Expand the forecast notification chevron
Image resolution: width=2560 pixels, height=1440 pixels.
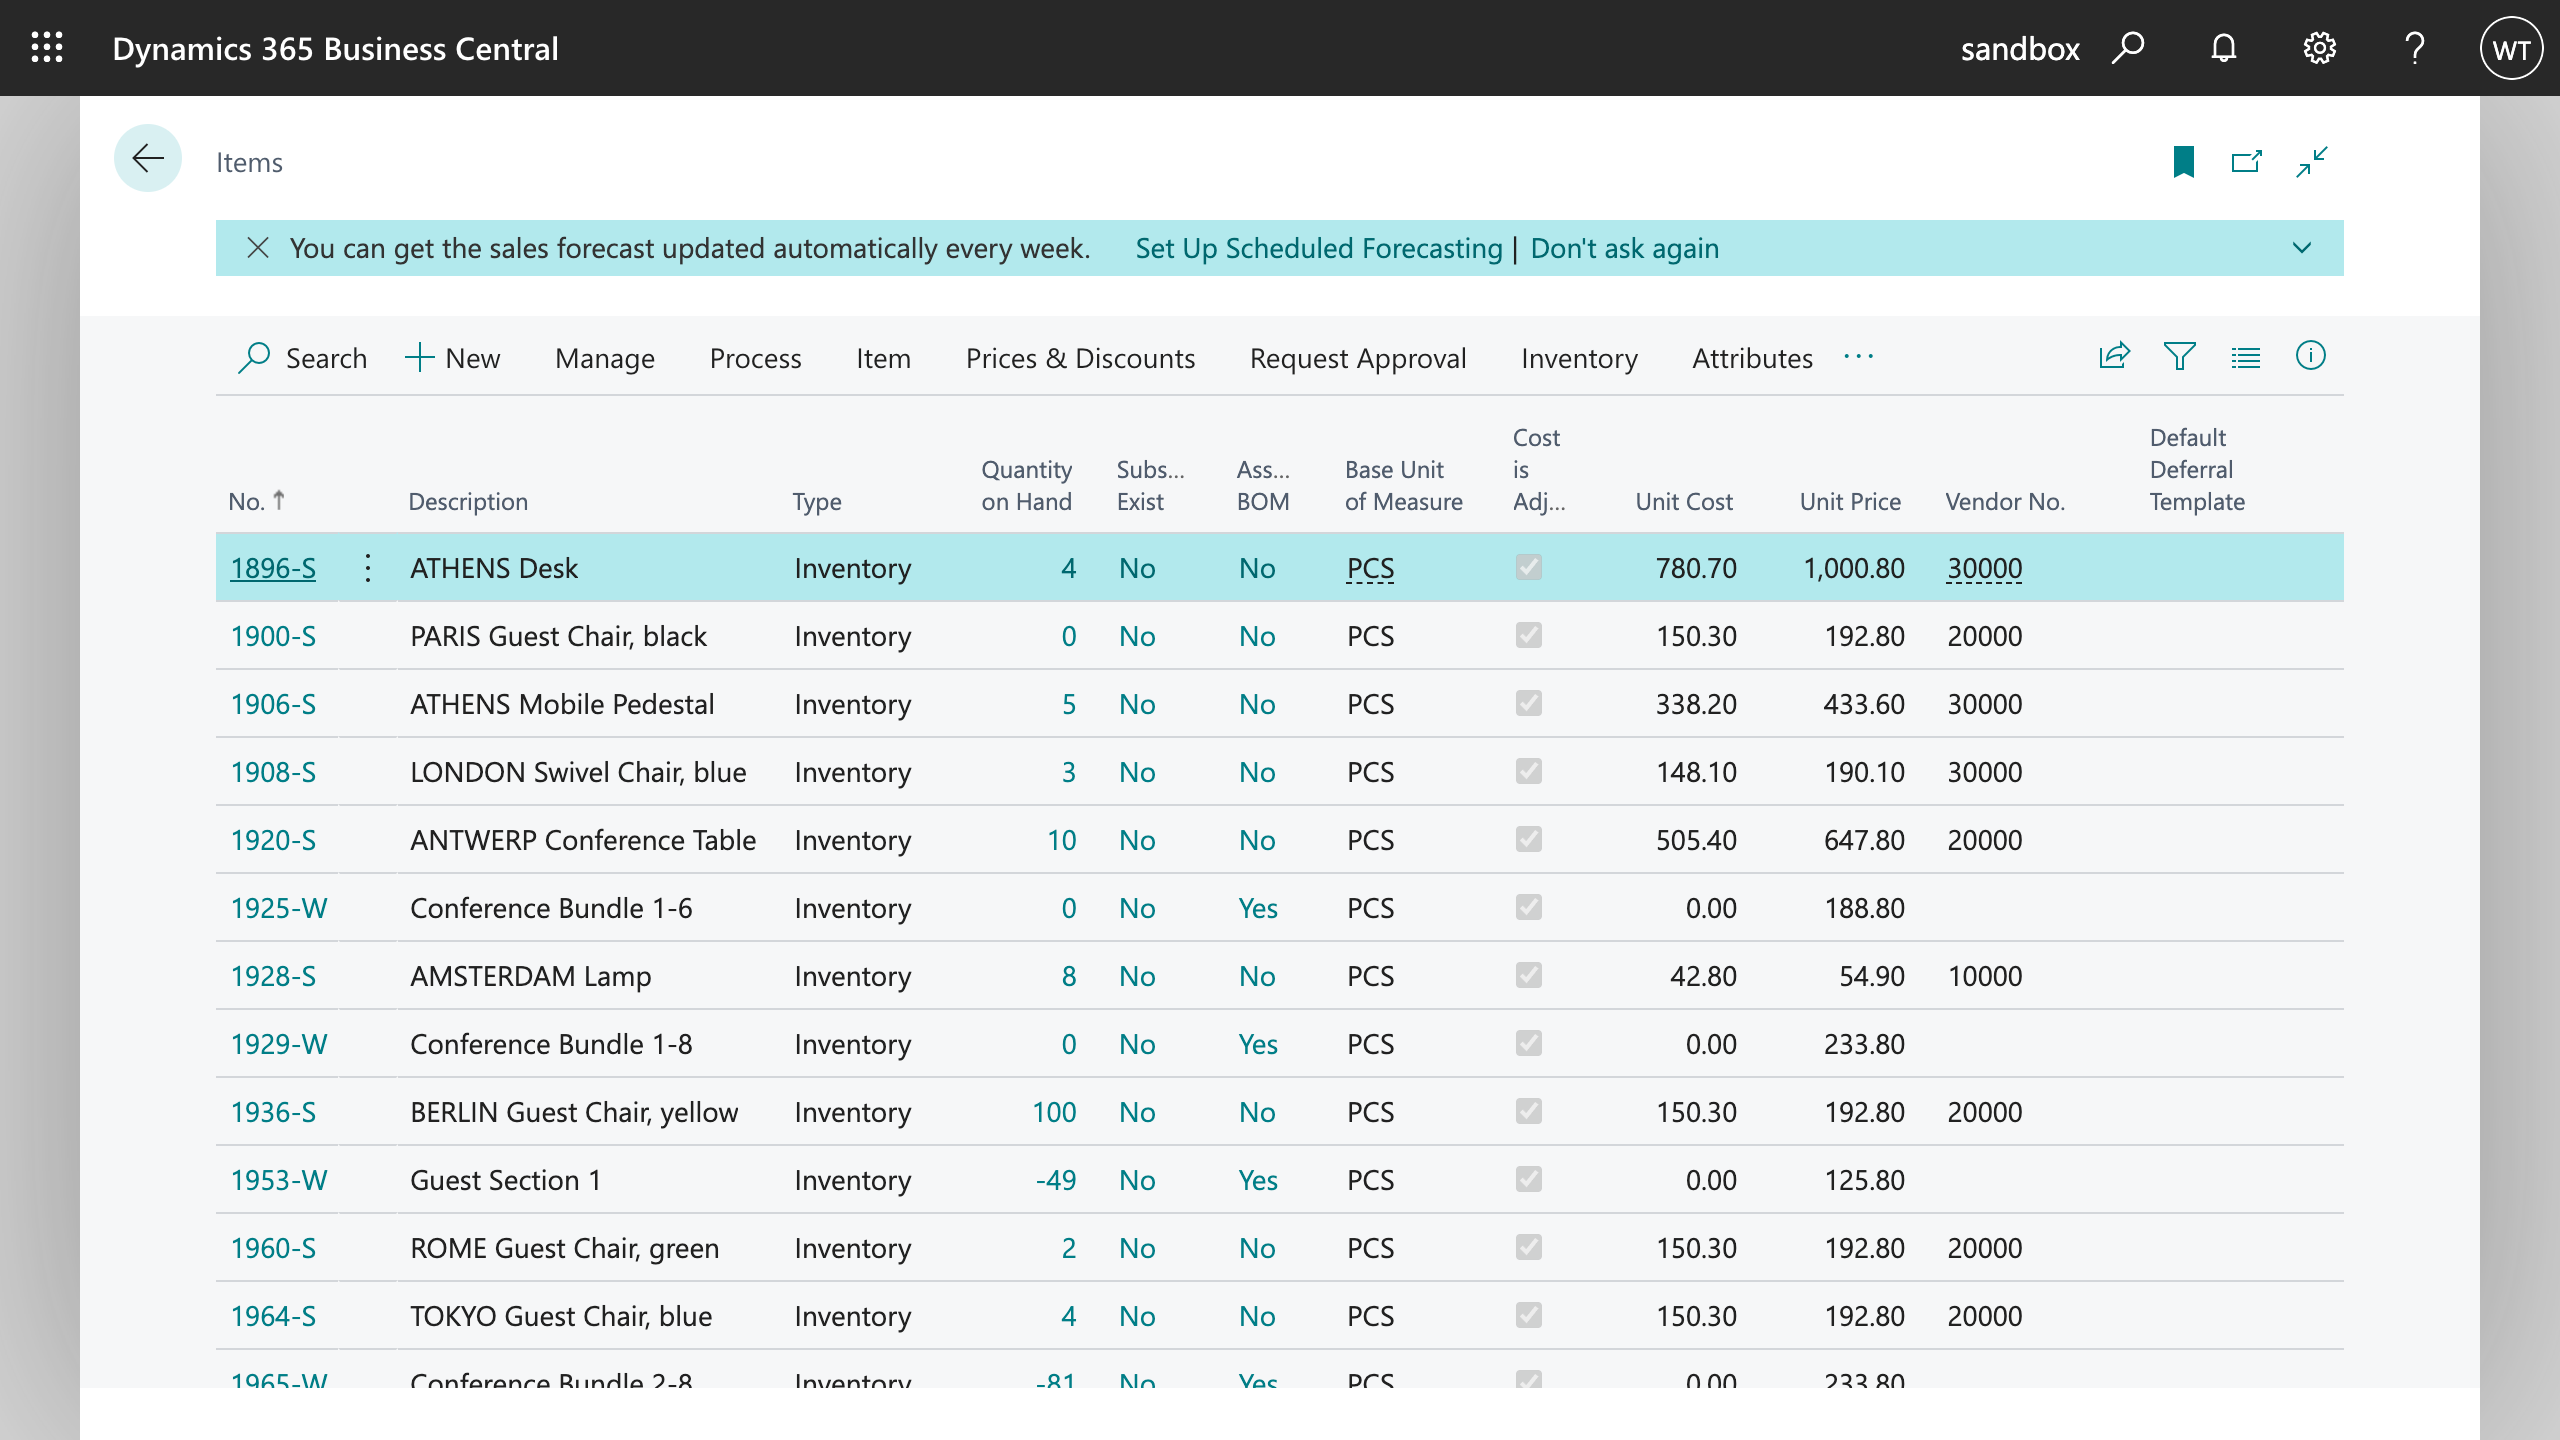pyautogui.click(x=2301, y=248)
